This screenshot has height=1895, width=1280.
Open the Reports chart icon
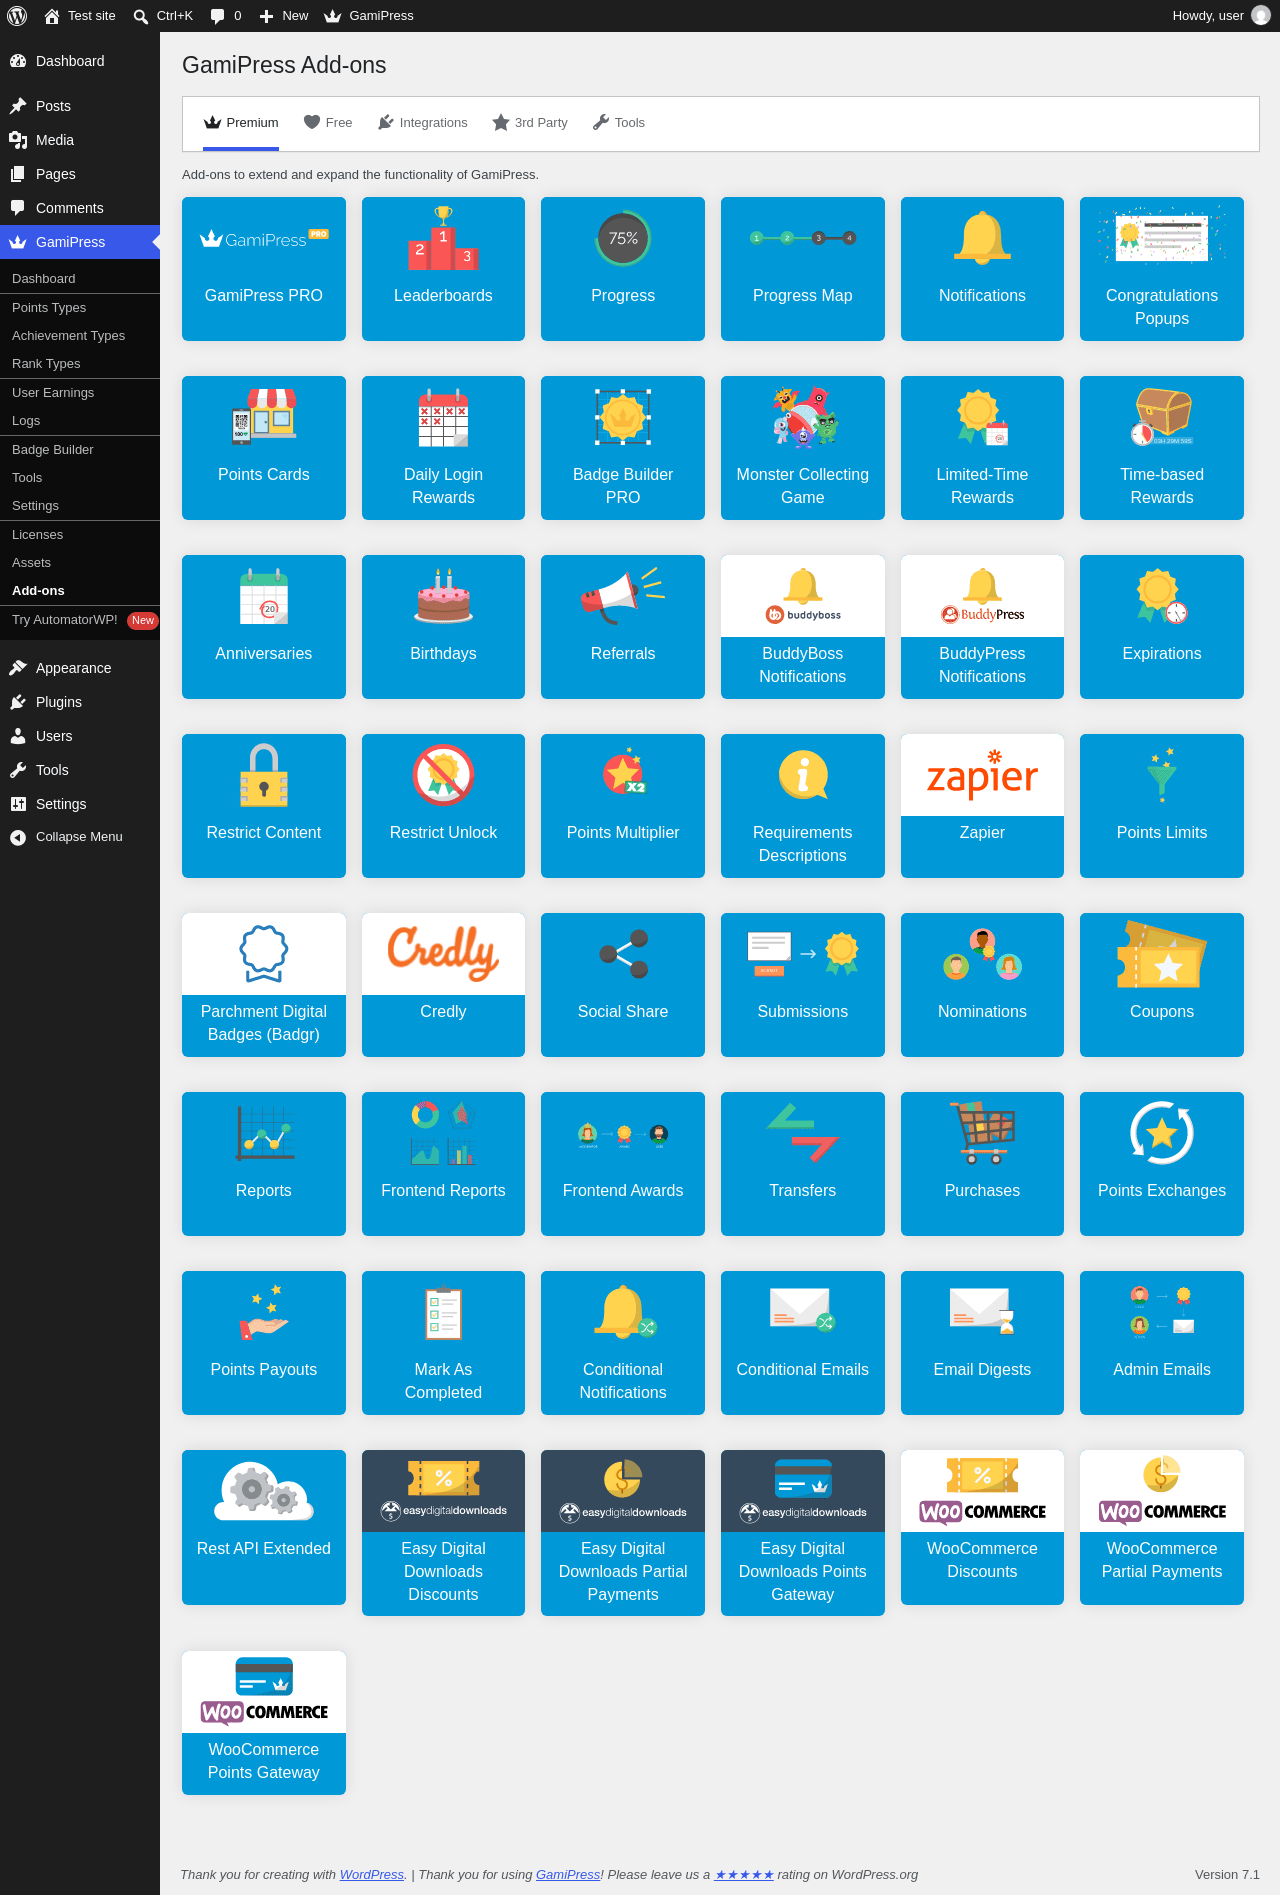click(264, 1133)
